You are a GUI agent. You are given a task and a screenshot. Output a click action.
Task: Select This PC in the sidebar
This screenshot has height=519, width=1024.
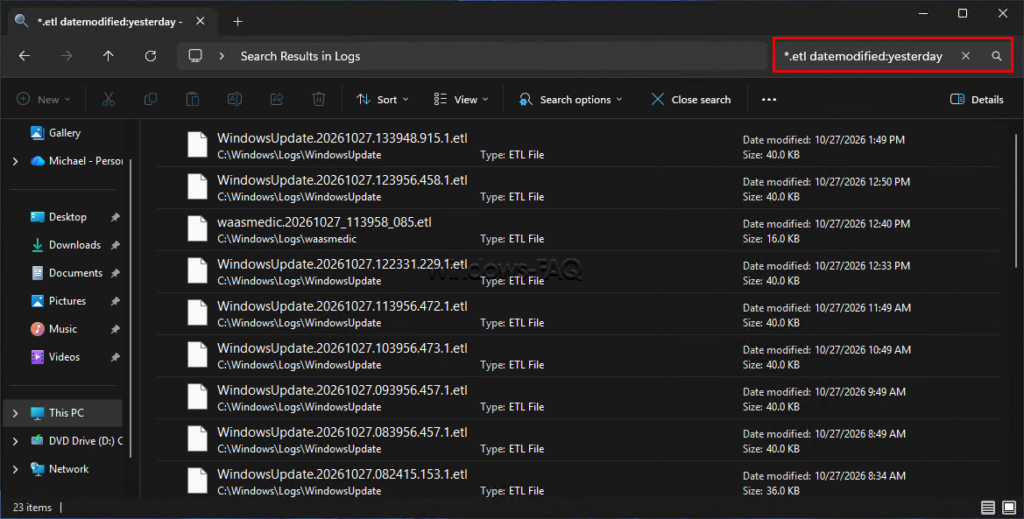[x=63, y=413]
